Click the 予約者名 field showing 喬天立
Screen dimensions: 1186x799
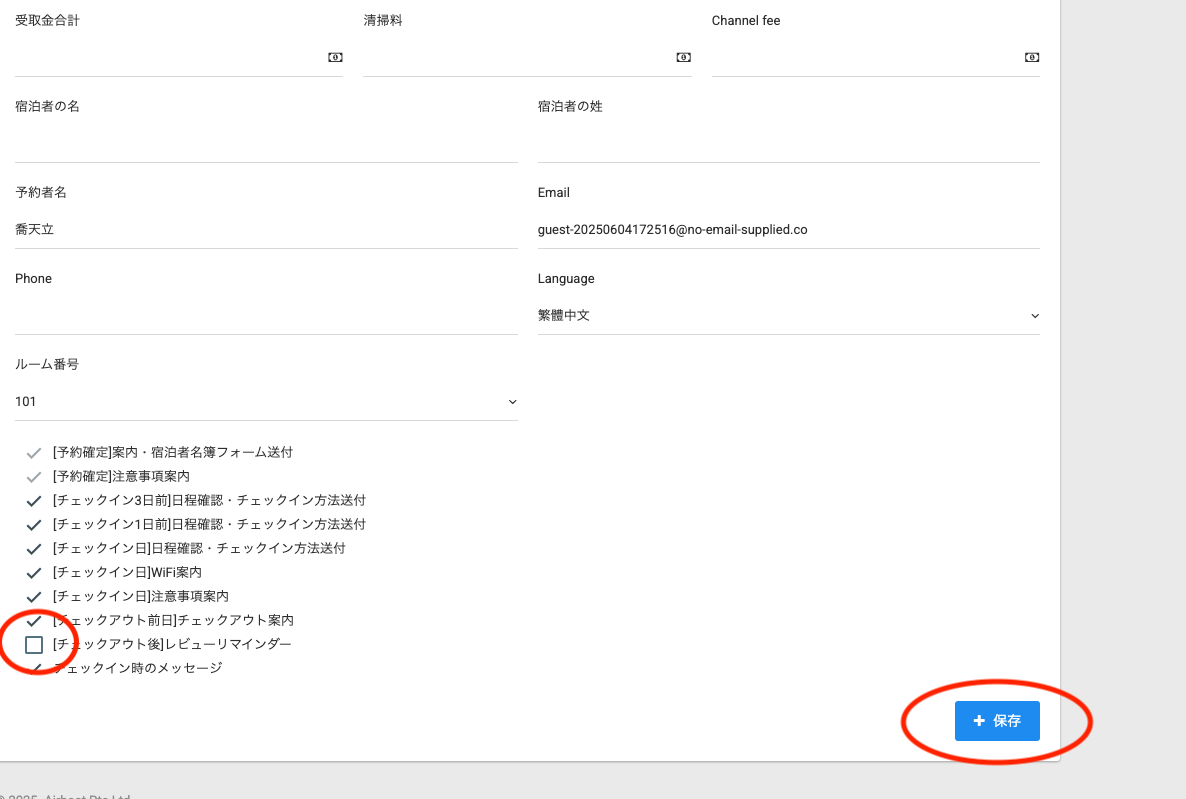point(265,230)
